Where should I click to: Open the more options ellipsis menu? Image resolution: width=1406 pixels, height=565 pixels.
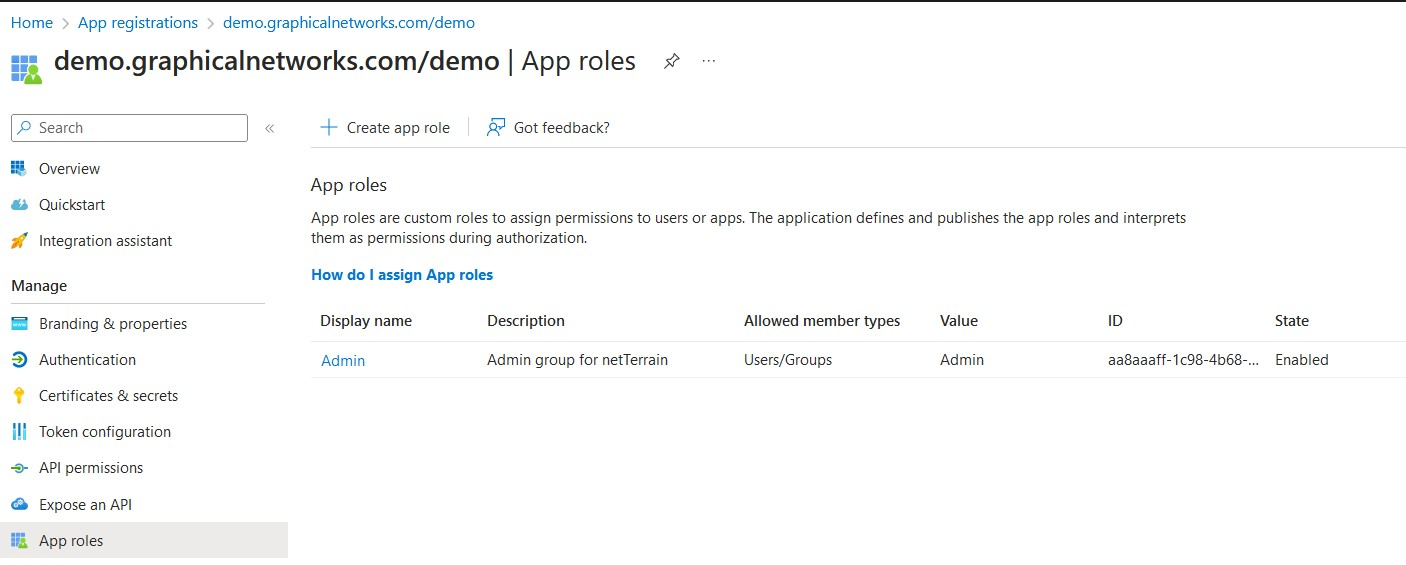[709, 61]
